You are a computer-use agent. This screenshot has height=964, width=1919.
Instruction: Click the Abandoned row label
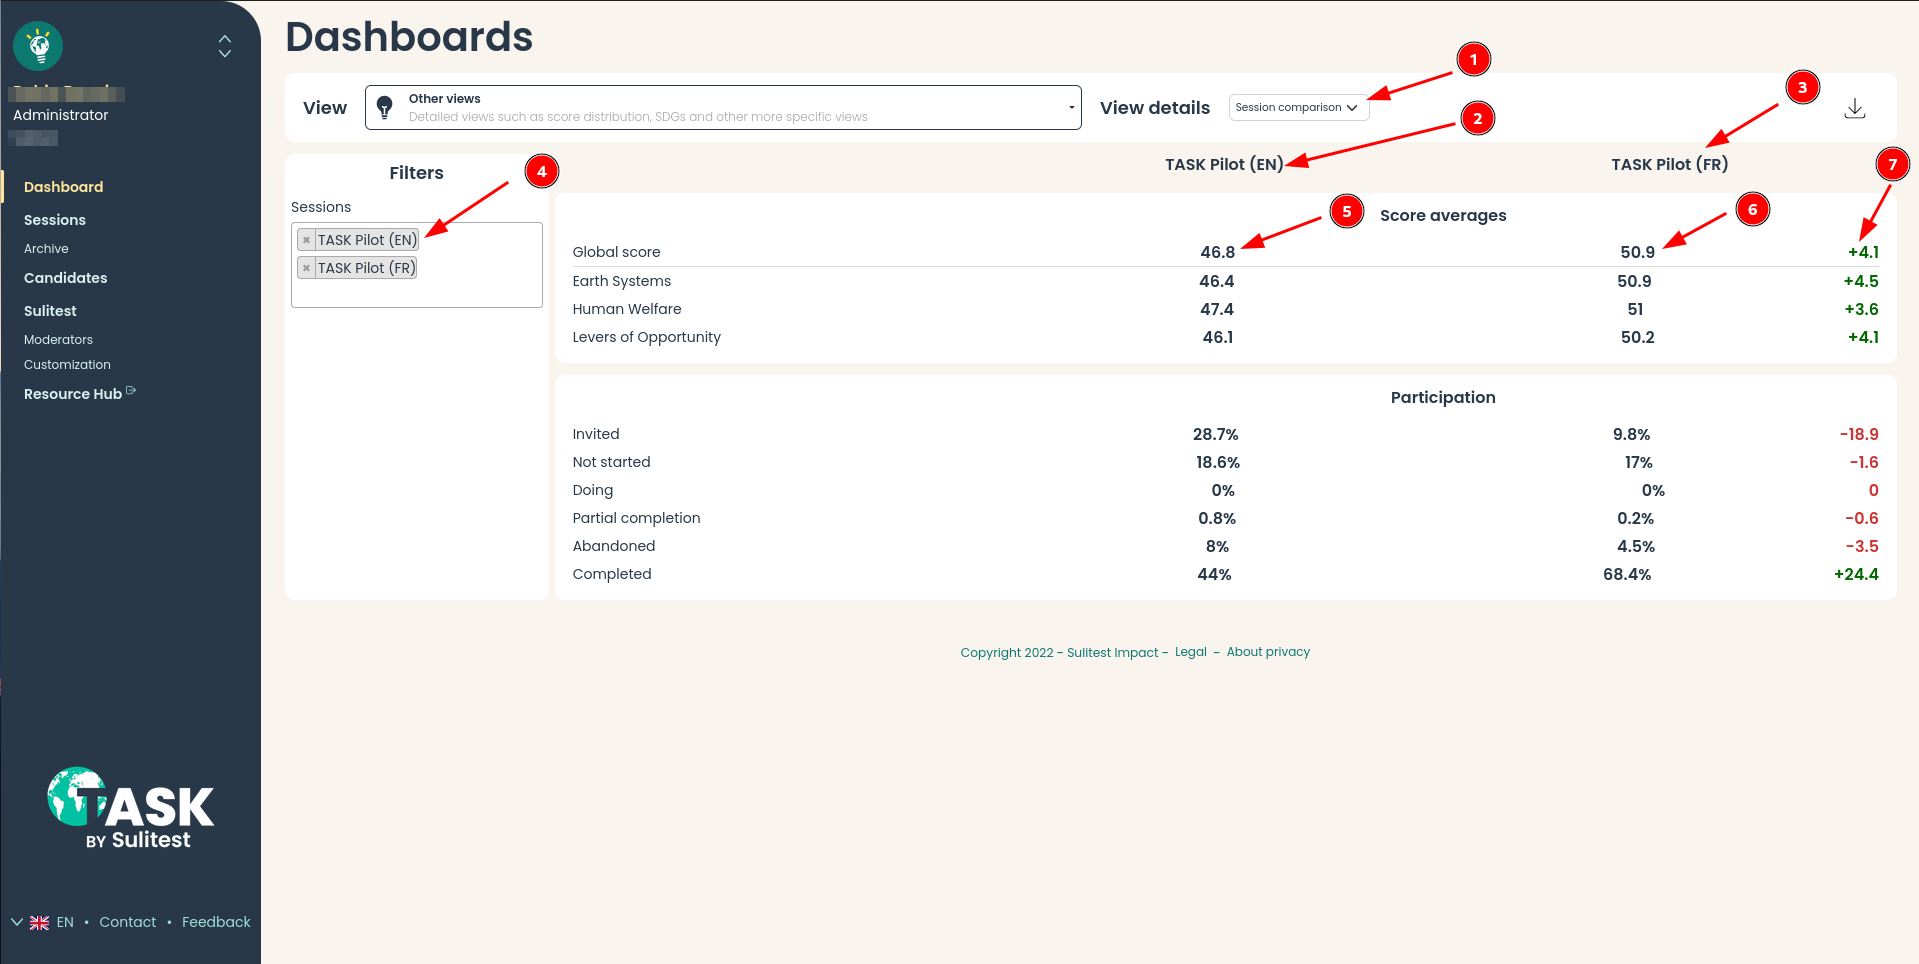[x=613, y=546]
